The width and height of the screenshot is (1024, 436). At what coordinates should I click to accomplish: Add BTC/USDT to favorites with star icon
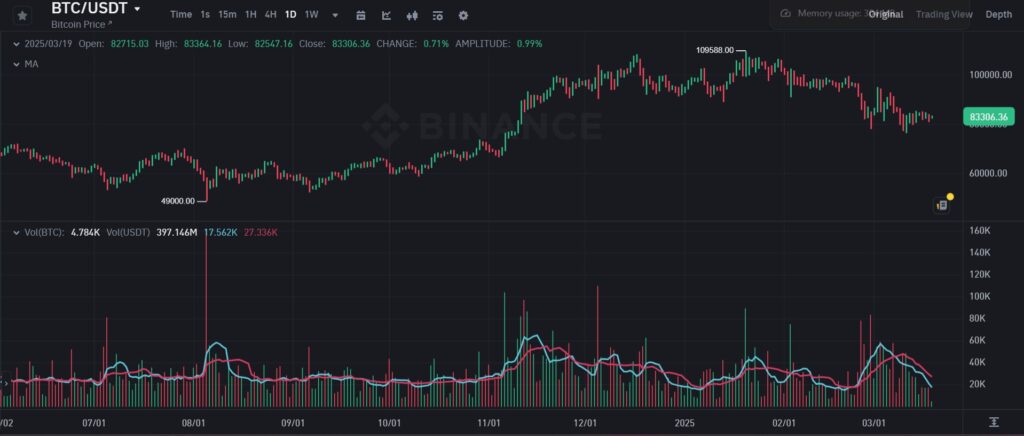(22, 15)
